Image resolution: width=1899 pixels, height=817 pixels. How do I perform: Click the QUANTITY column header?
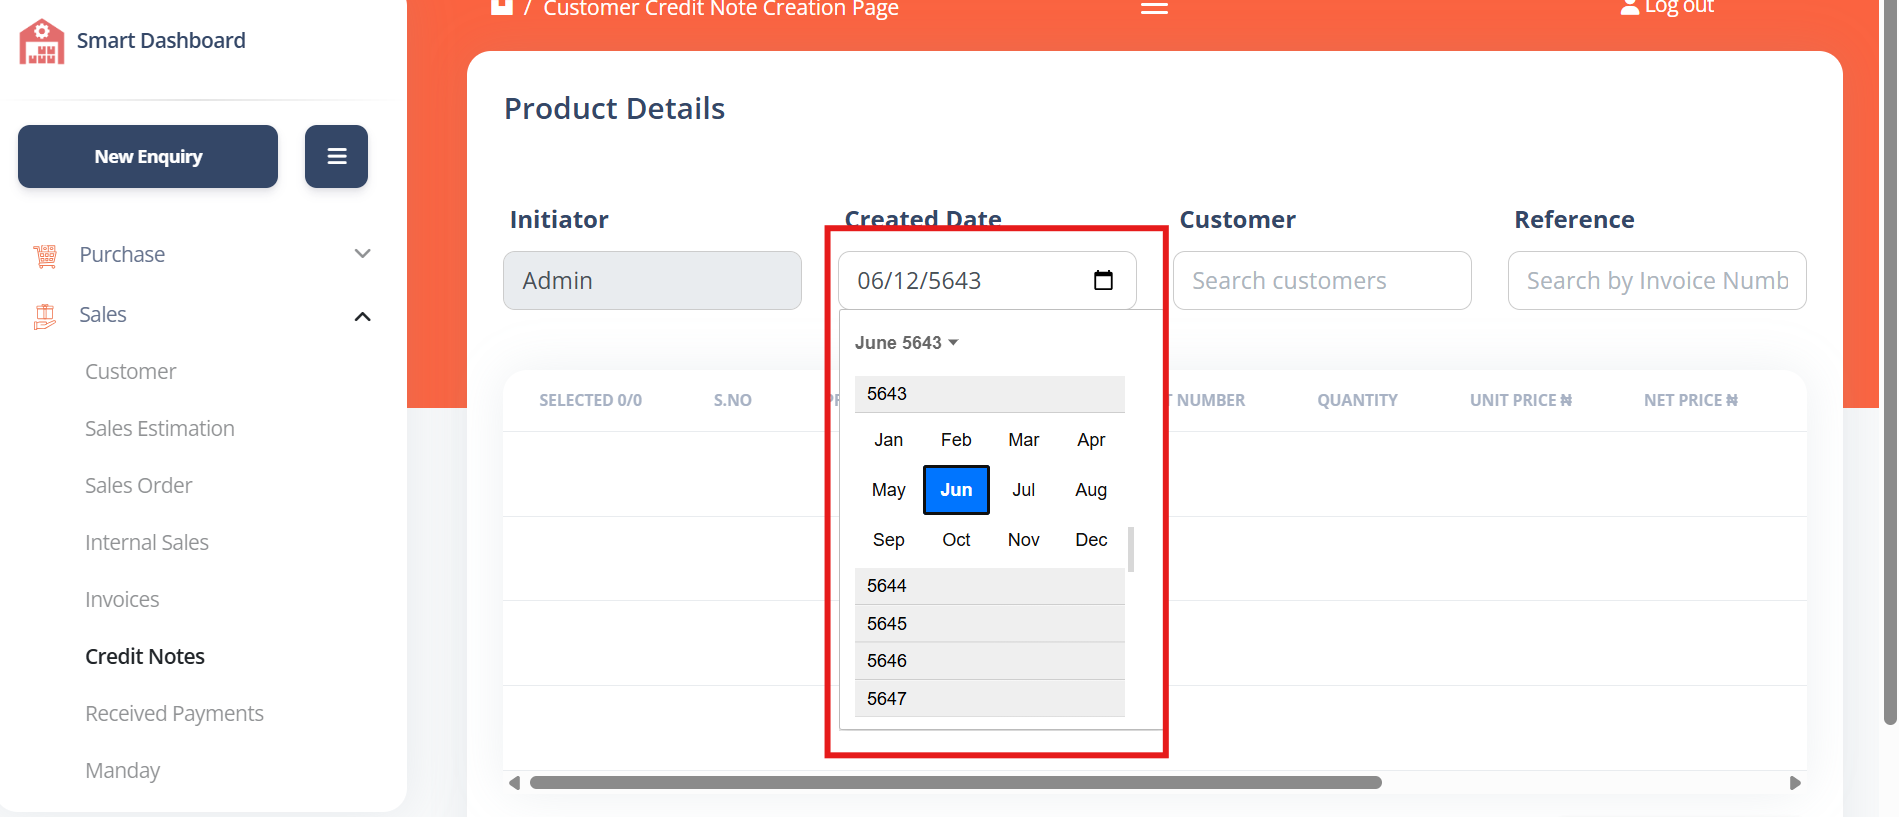click(x=1357, y=400)
